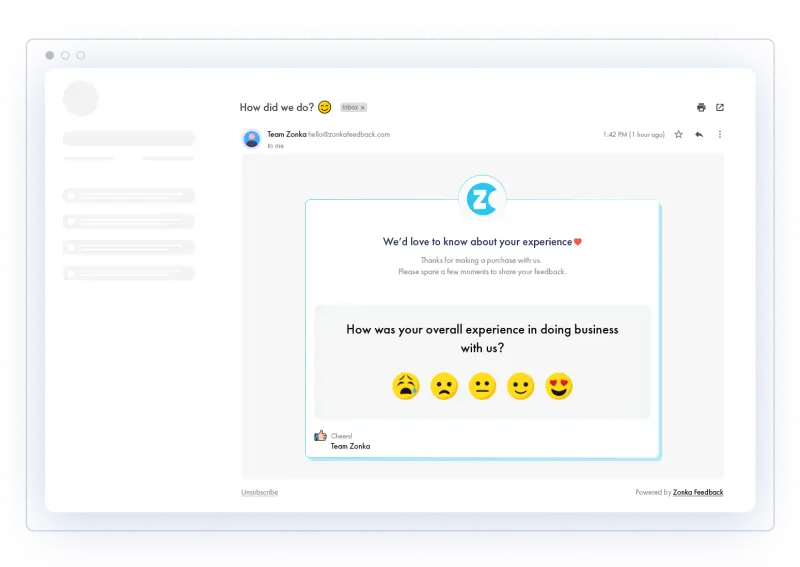Rate experience with the crying face emoji
The width and height of the screenshot is (800, 567).
point(406,386)
